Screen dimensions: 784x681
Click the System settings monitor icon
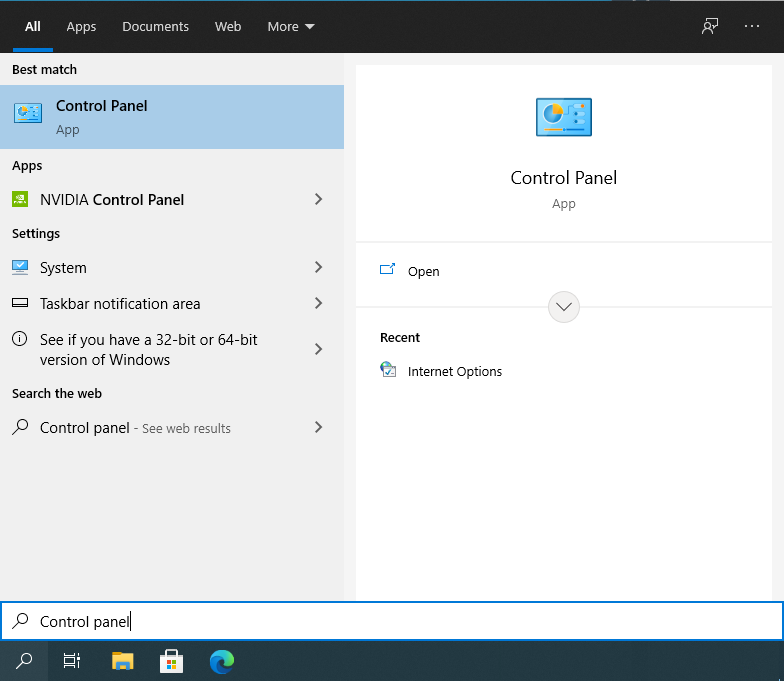[20, 268]
